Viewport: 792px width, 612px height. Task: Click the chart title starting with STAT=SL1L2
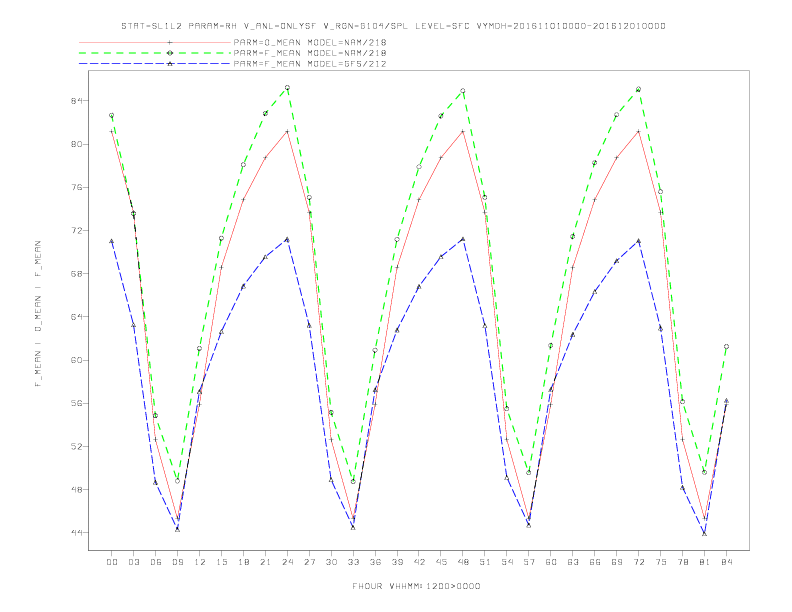point(393,26)
